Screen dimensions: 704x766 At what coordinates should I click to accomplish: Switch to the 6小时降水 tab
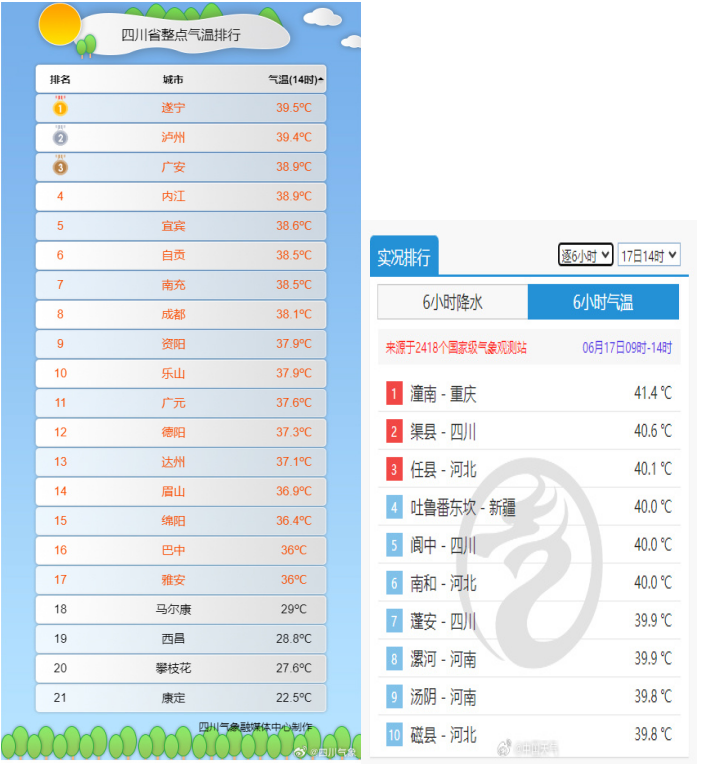pyautogui.click(x=452, y=302)
